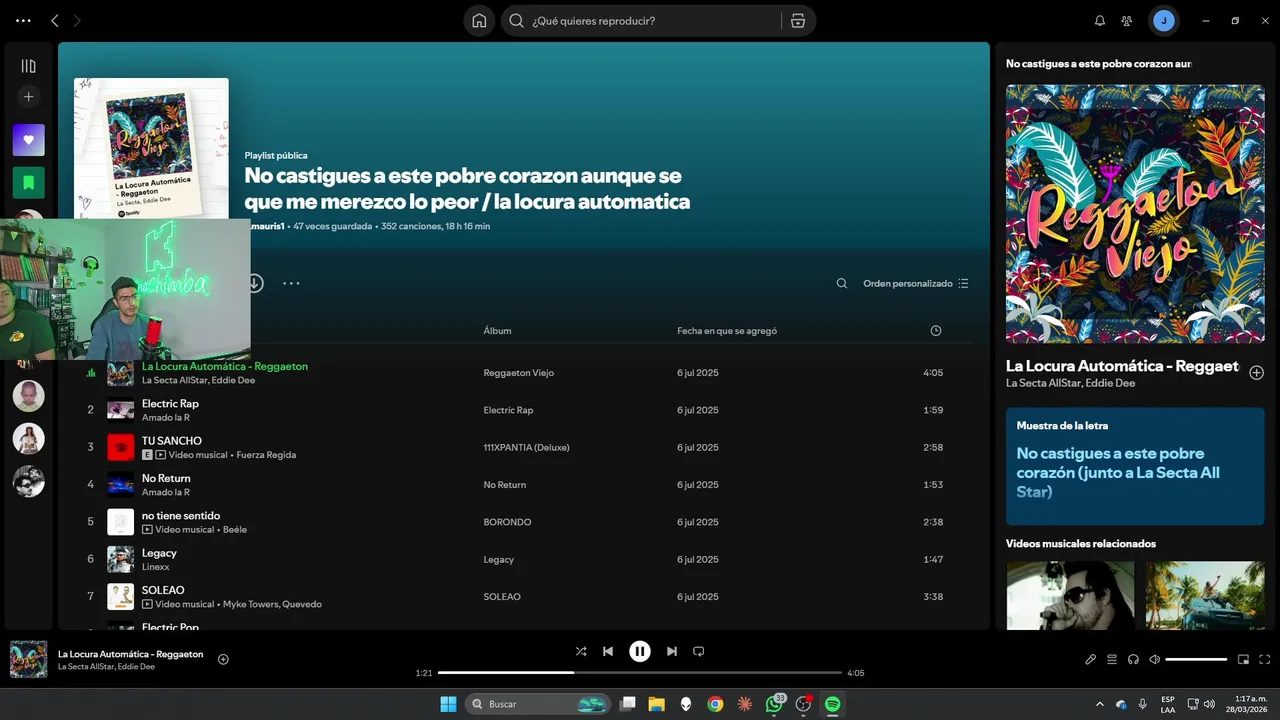Open Windows Start menu

point(448,704)
